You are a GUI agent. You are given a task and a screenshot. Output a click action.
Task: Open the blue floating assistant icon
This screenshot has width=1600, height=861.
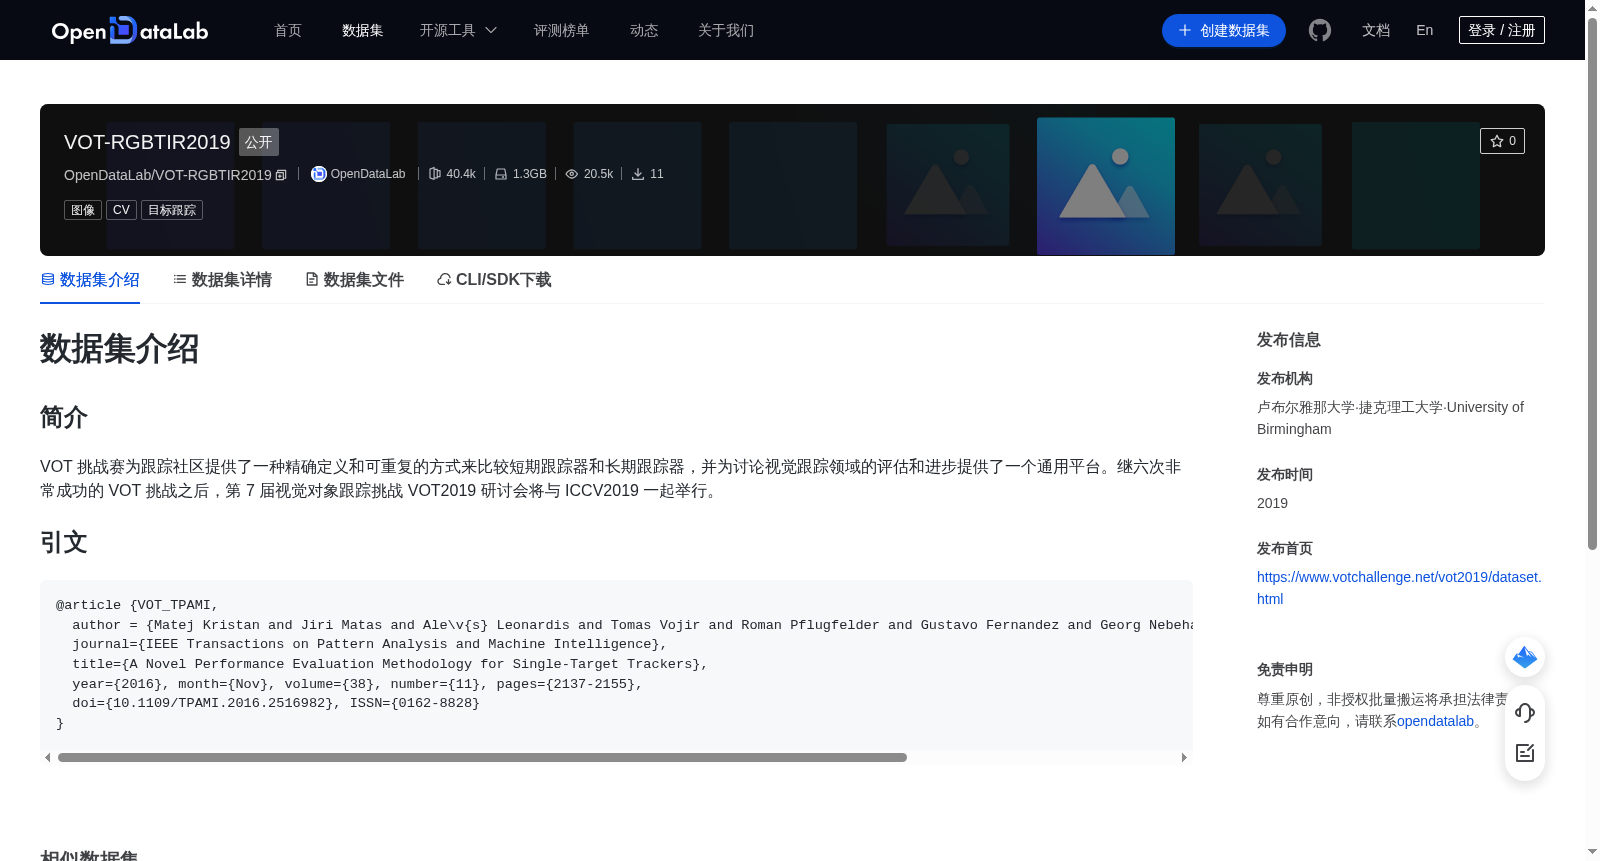pos(1525,657)
